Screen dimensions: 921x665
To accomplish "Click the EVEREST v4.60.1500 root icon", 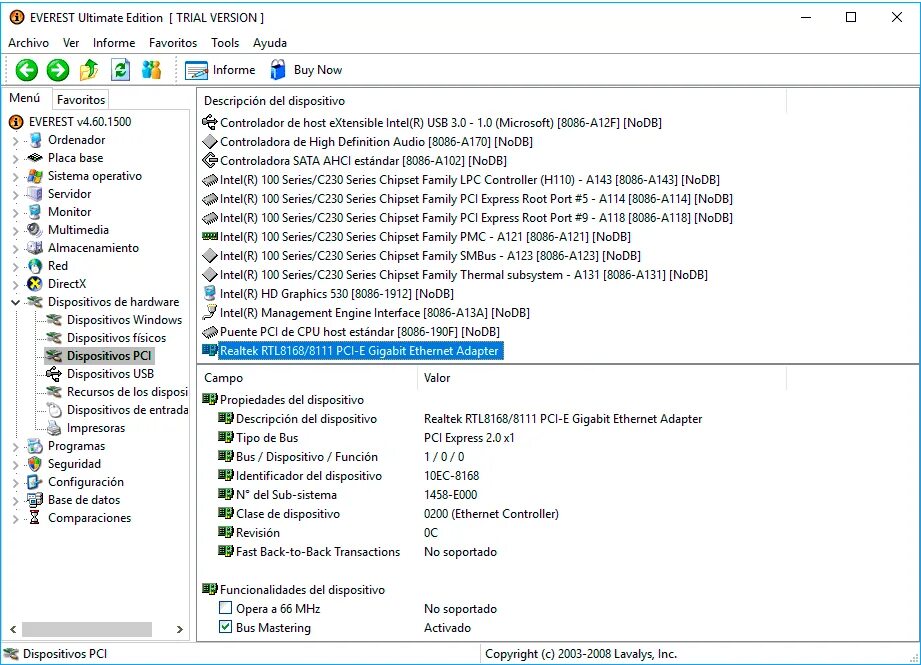I will (x=16, y=122).
